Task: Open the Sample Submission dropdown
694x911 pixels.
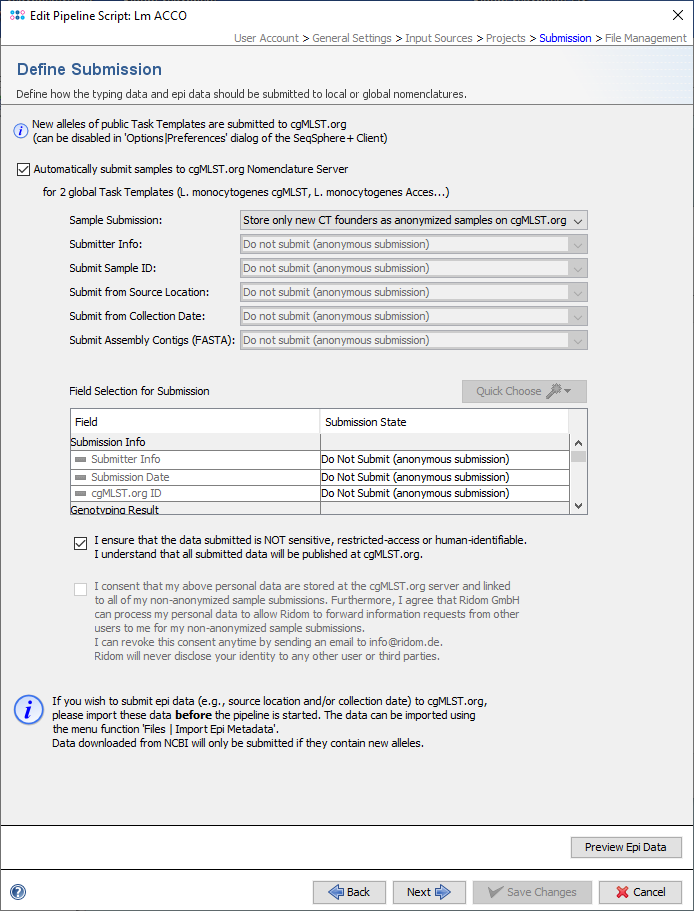Action: coord(413,220)
